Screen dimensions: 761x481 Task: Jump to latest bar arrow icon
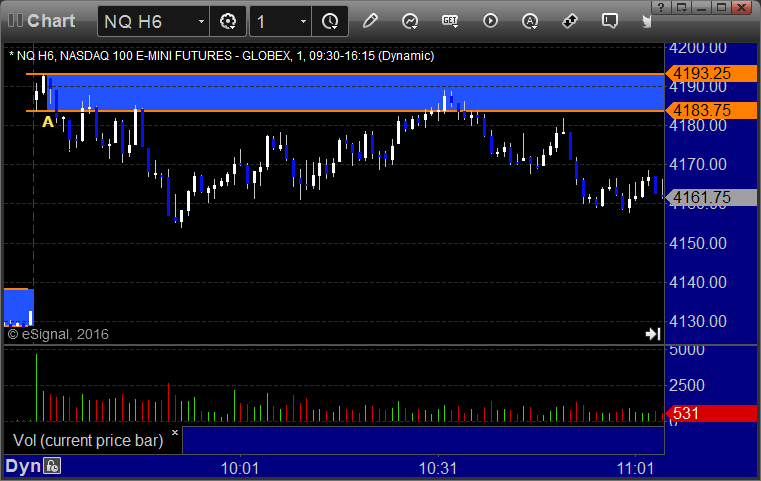click(x=653, y=334)
